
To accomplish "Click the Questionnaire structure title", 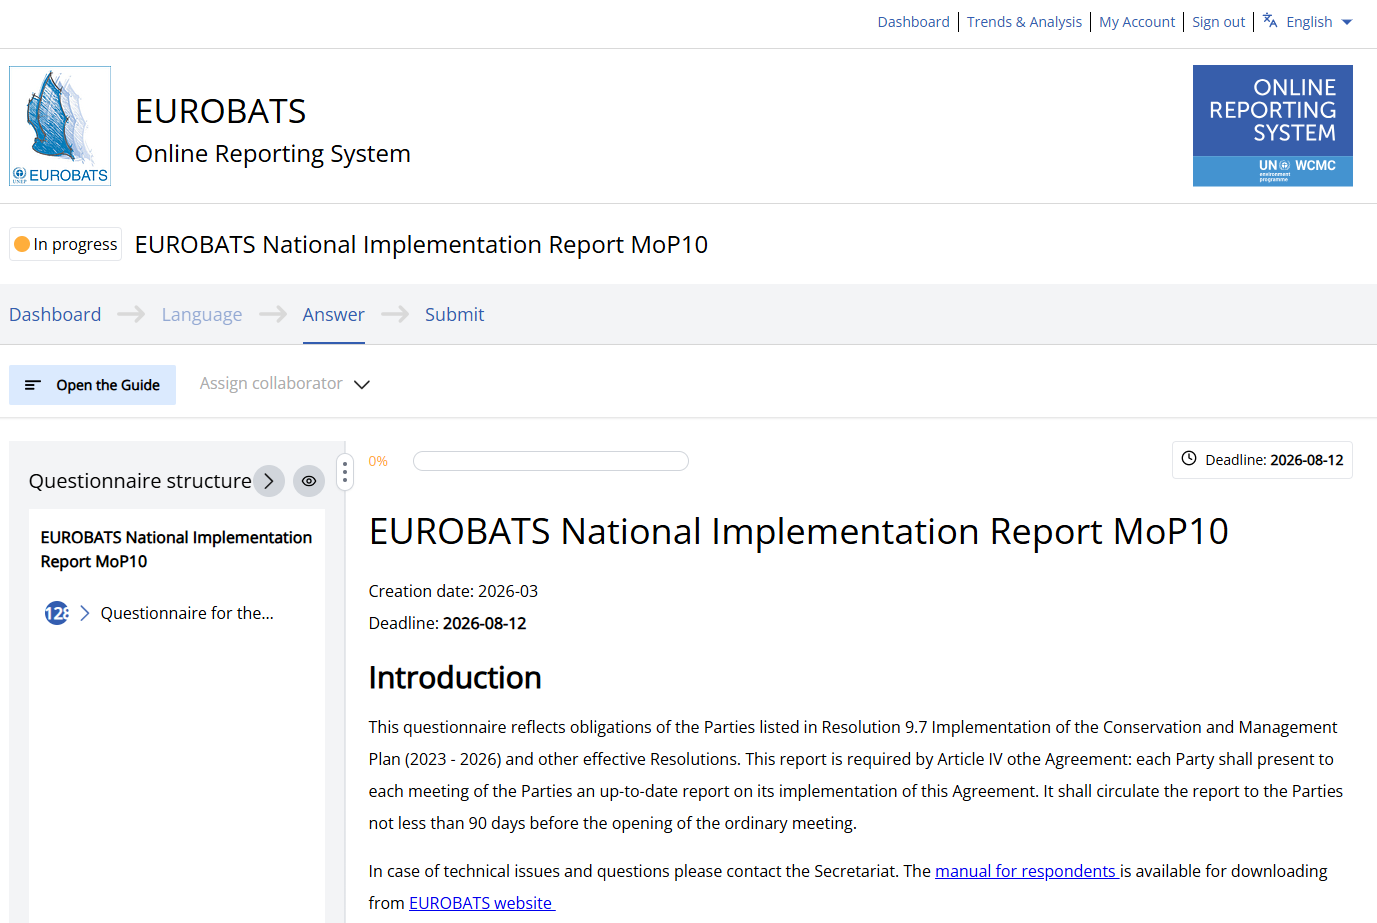I will (x=140, y=481).
